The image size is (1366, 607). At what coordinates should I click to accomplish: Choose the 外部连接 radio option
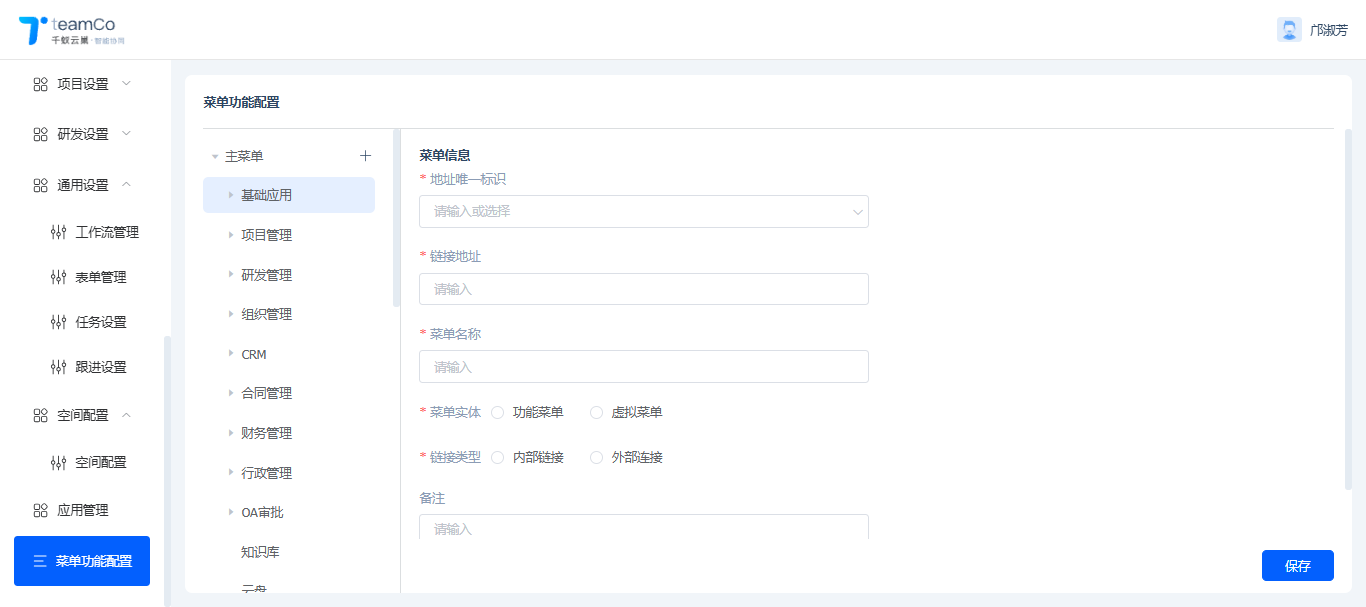[596, 457]
